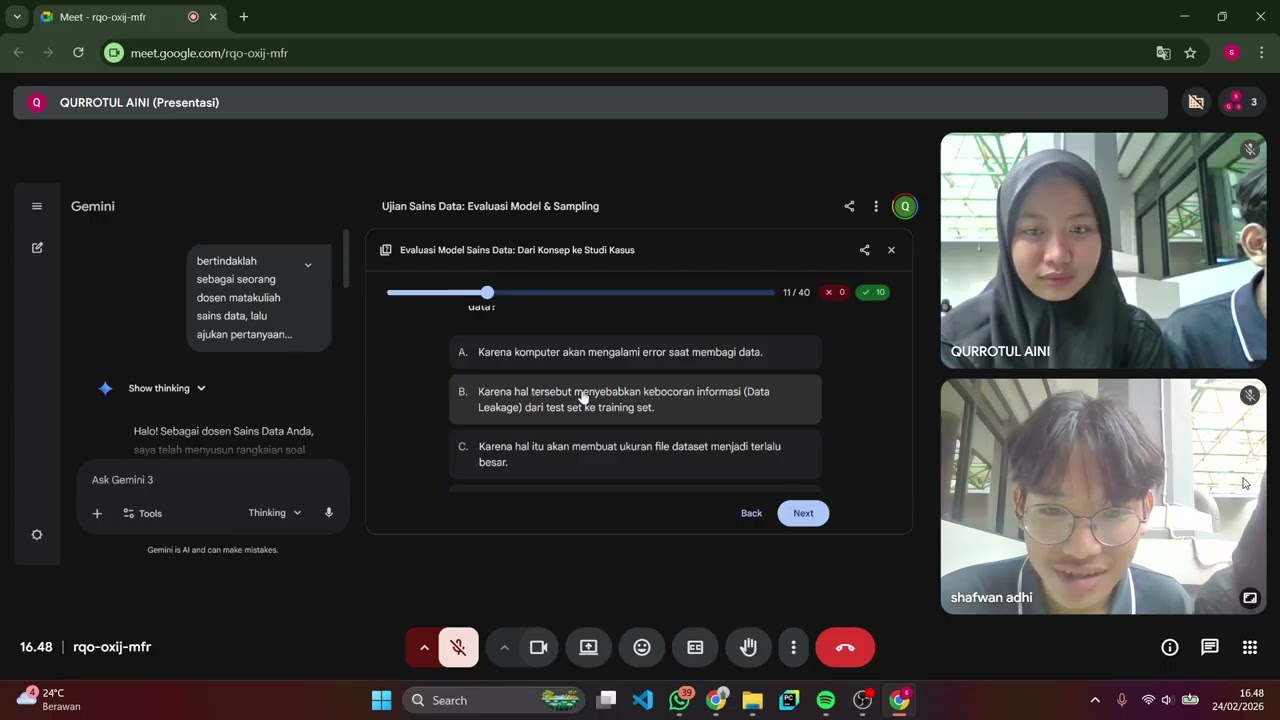Screen dimensions: 1280x720
Task: Open a new browser tab
Action: [243, 17]
